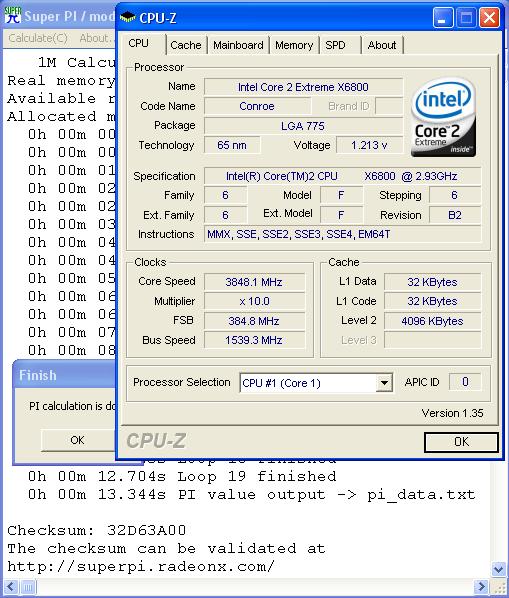Screen dimensions: 509x598
Task: Go to the About tab in CPU-Z
Action: (382, 45)
